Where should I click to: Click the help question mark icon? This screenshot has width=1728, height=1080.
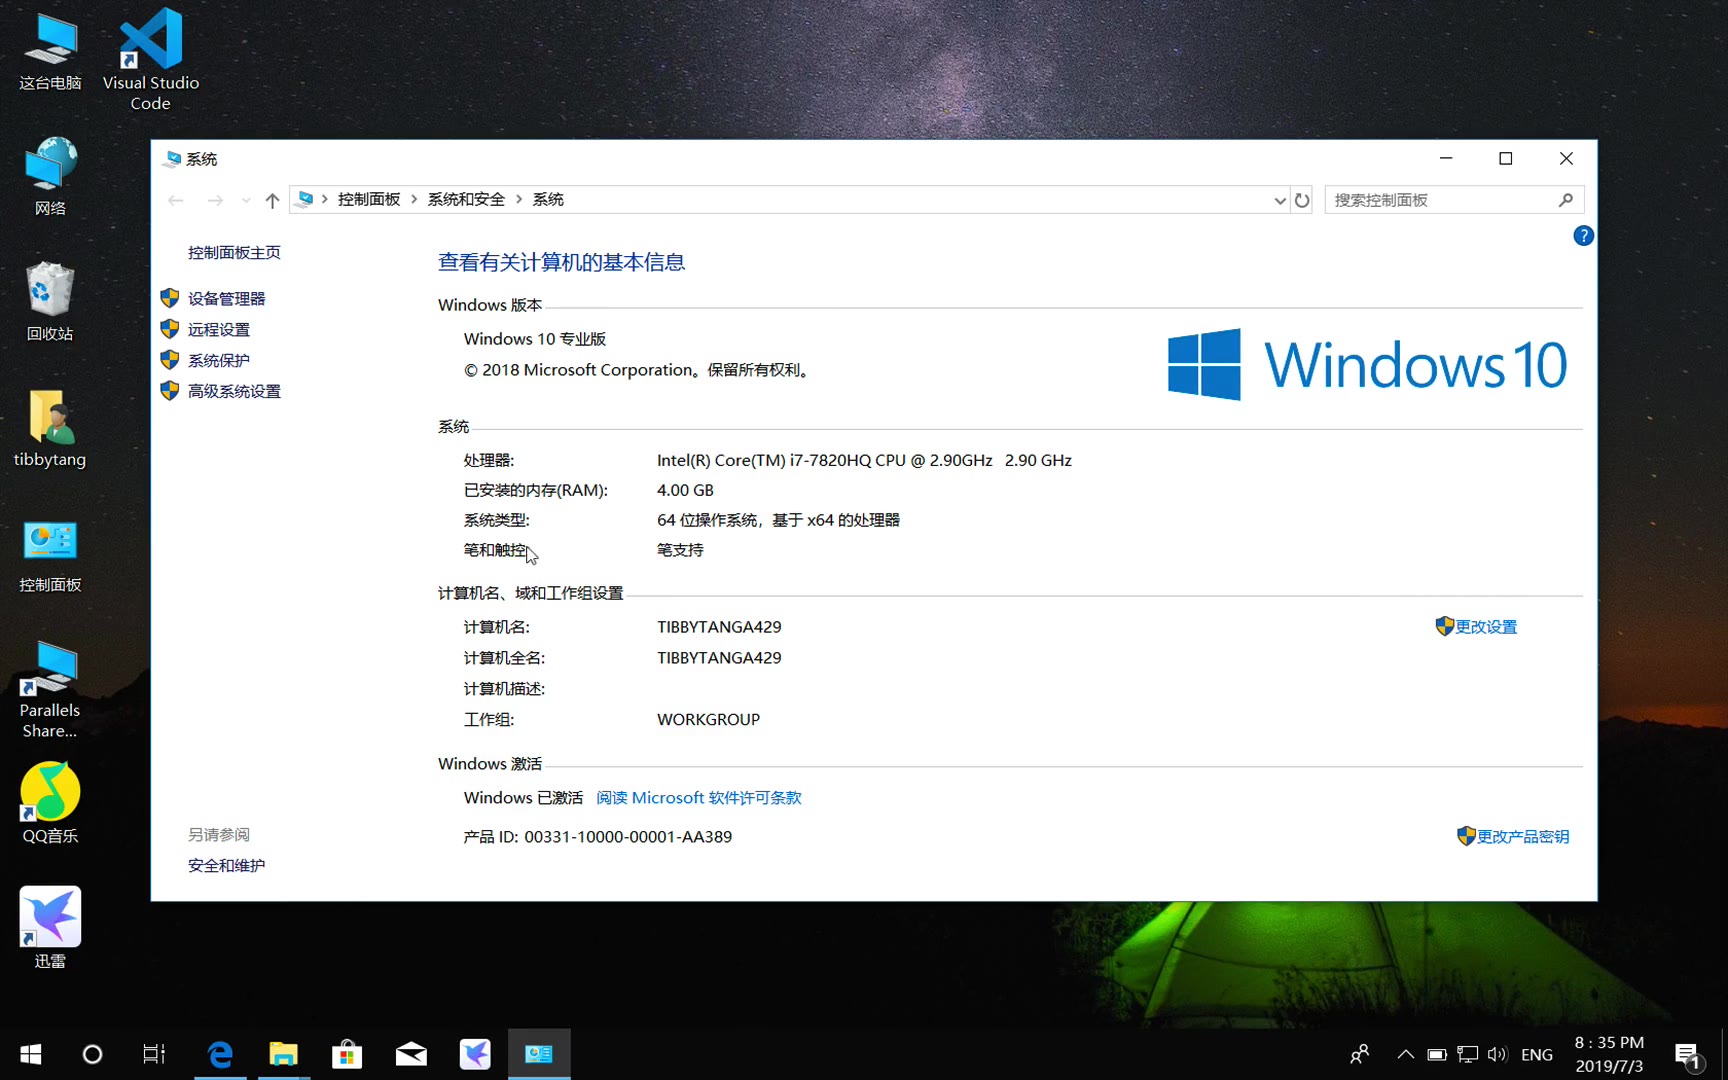pyautogui.click(x=1583, y=236)
